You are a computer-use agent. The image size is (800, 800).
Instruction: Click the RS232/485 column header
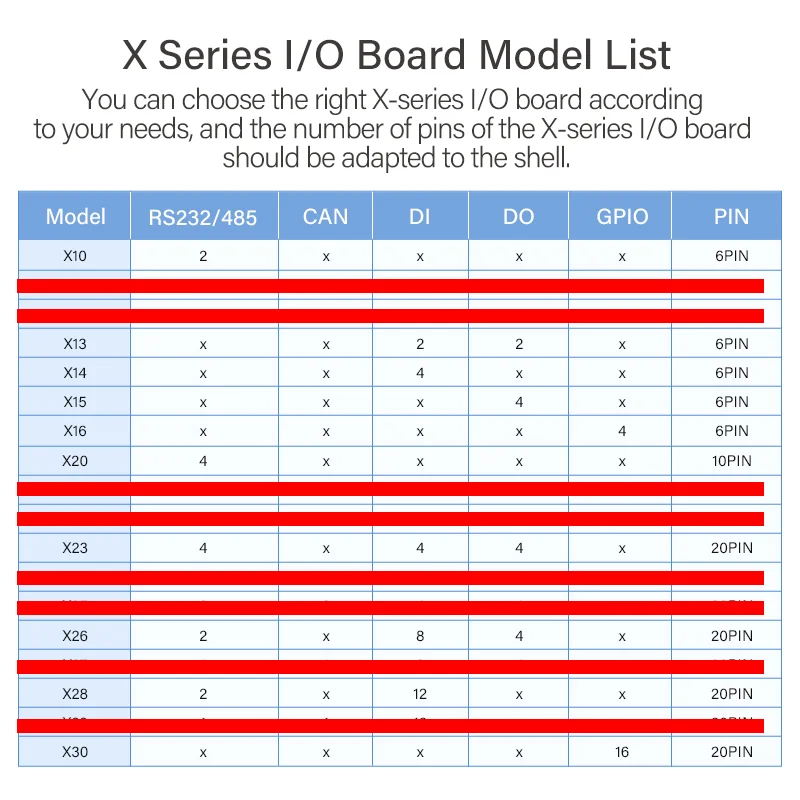[203, 216]
